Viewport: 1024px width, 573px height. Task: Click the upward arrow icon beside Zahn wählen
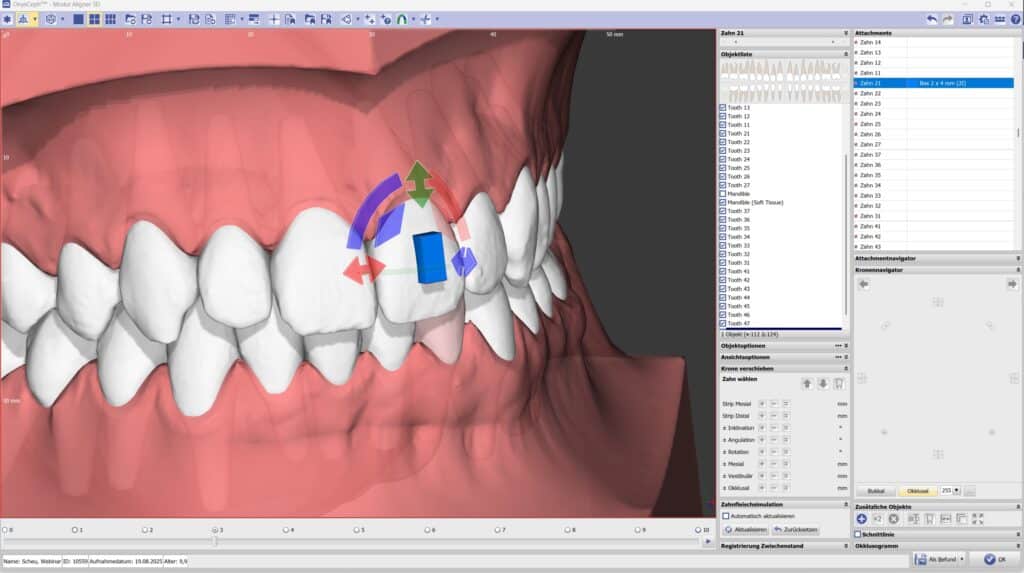pyautogui.click(x=807, y=383)
